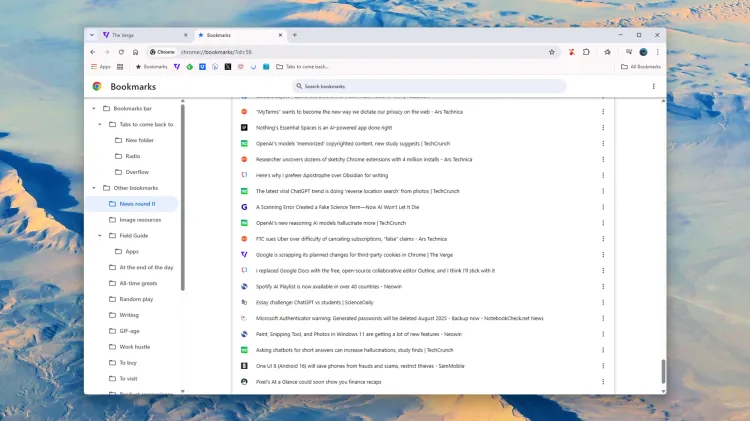Open more actions for the Spotify AI Playlist bookmark
This screenshot has height=421, width=750.
603,287
